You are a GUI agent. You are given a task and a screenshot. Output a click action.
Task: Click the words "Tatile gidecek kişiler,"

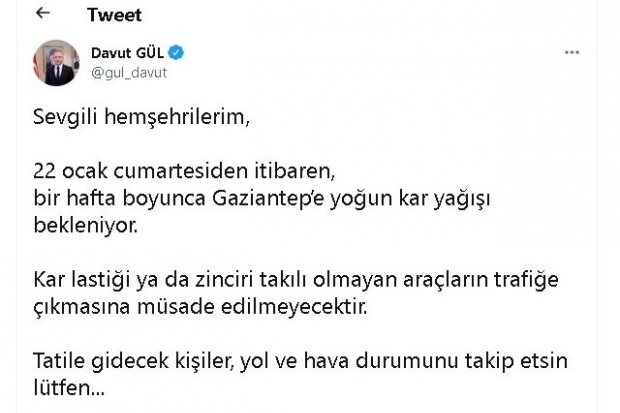pyautogui.click(x=128, y=360)
